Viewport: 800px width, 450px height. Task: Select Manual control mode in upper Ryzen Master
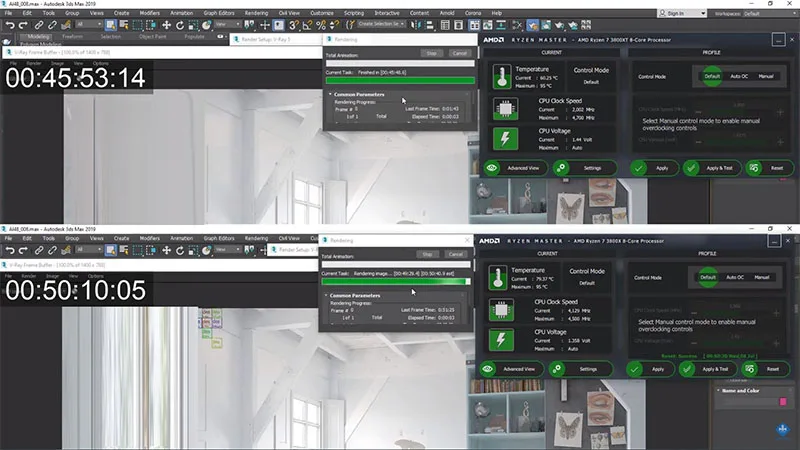coord(765,77)
